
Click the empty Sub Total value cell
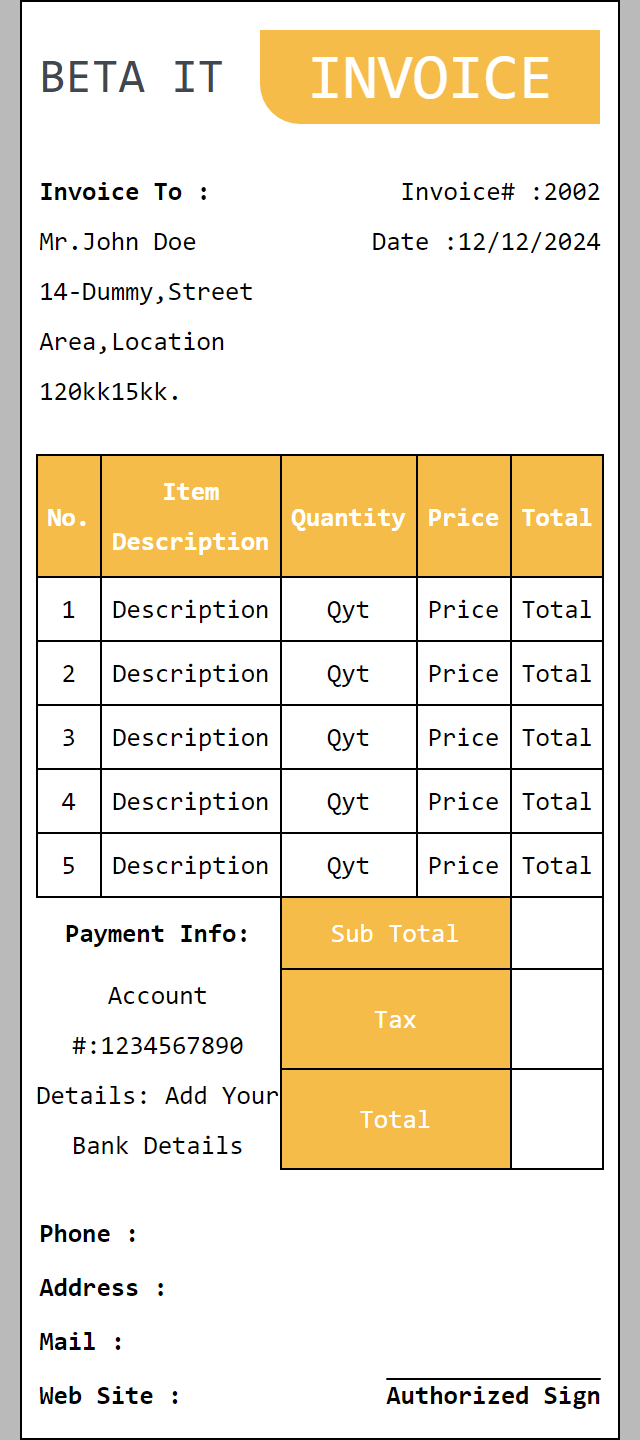(x=557, y=934)
